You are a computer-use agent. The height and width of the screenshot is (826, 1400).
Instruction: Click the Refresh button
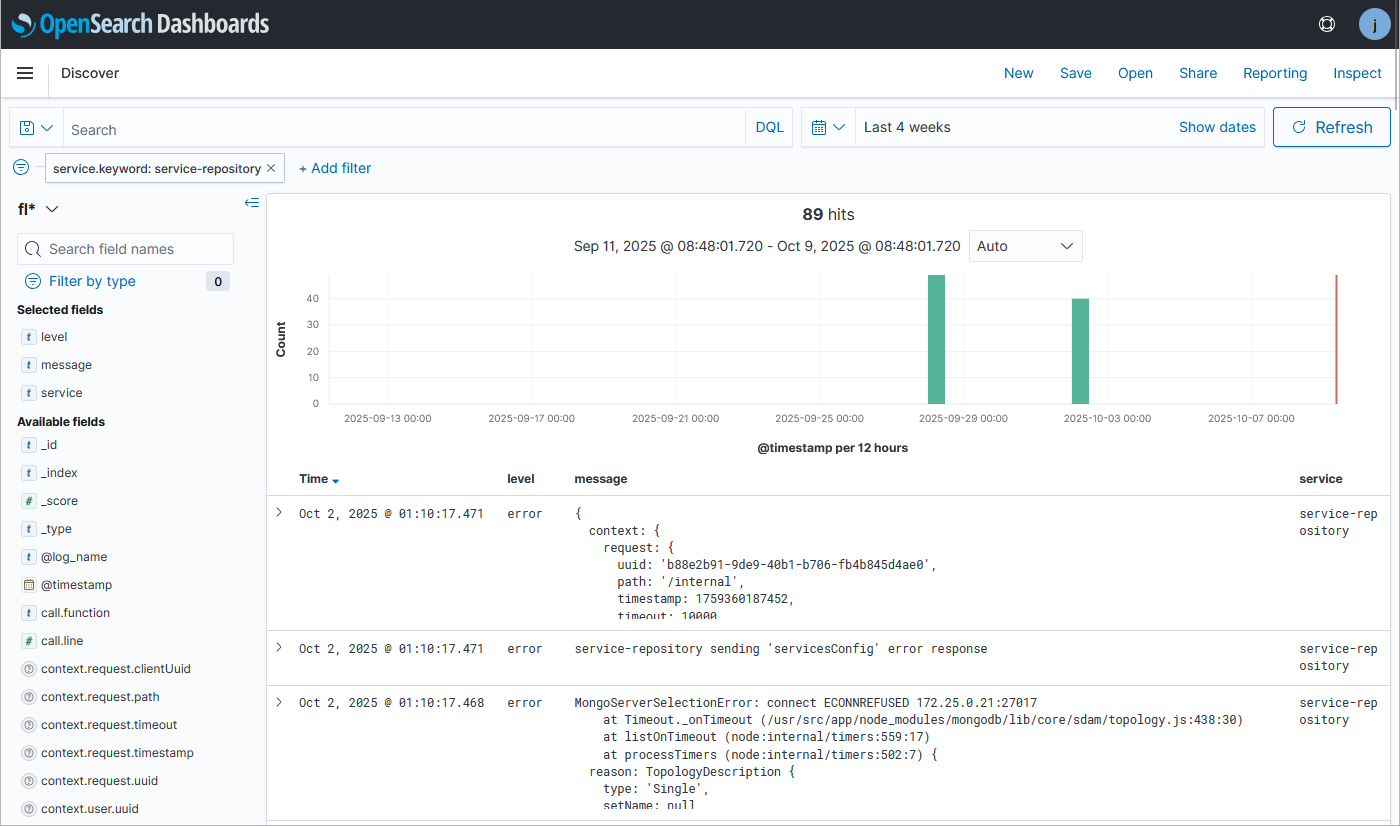coord(1331,127)
